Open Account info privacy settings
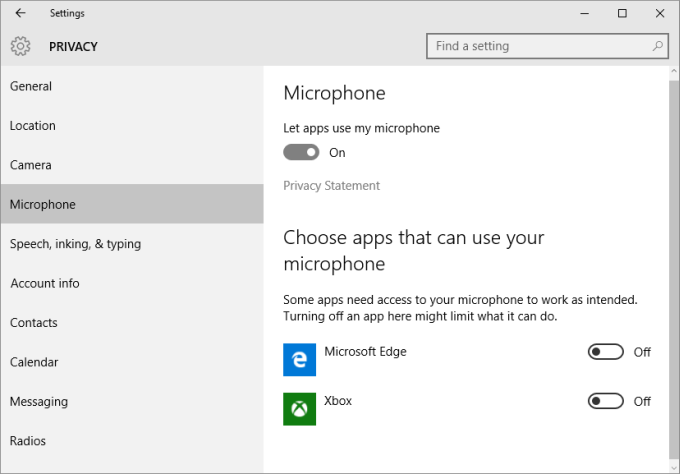Screen dimensions: 680x474 (45, 283)
